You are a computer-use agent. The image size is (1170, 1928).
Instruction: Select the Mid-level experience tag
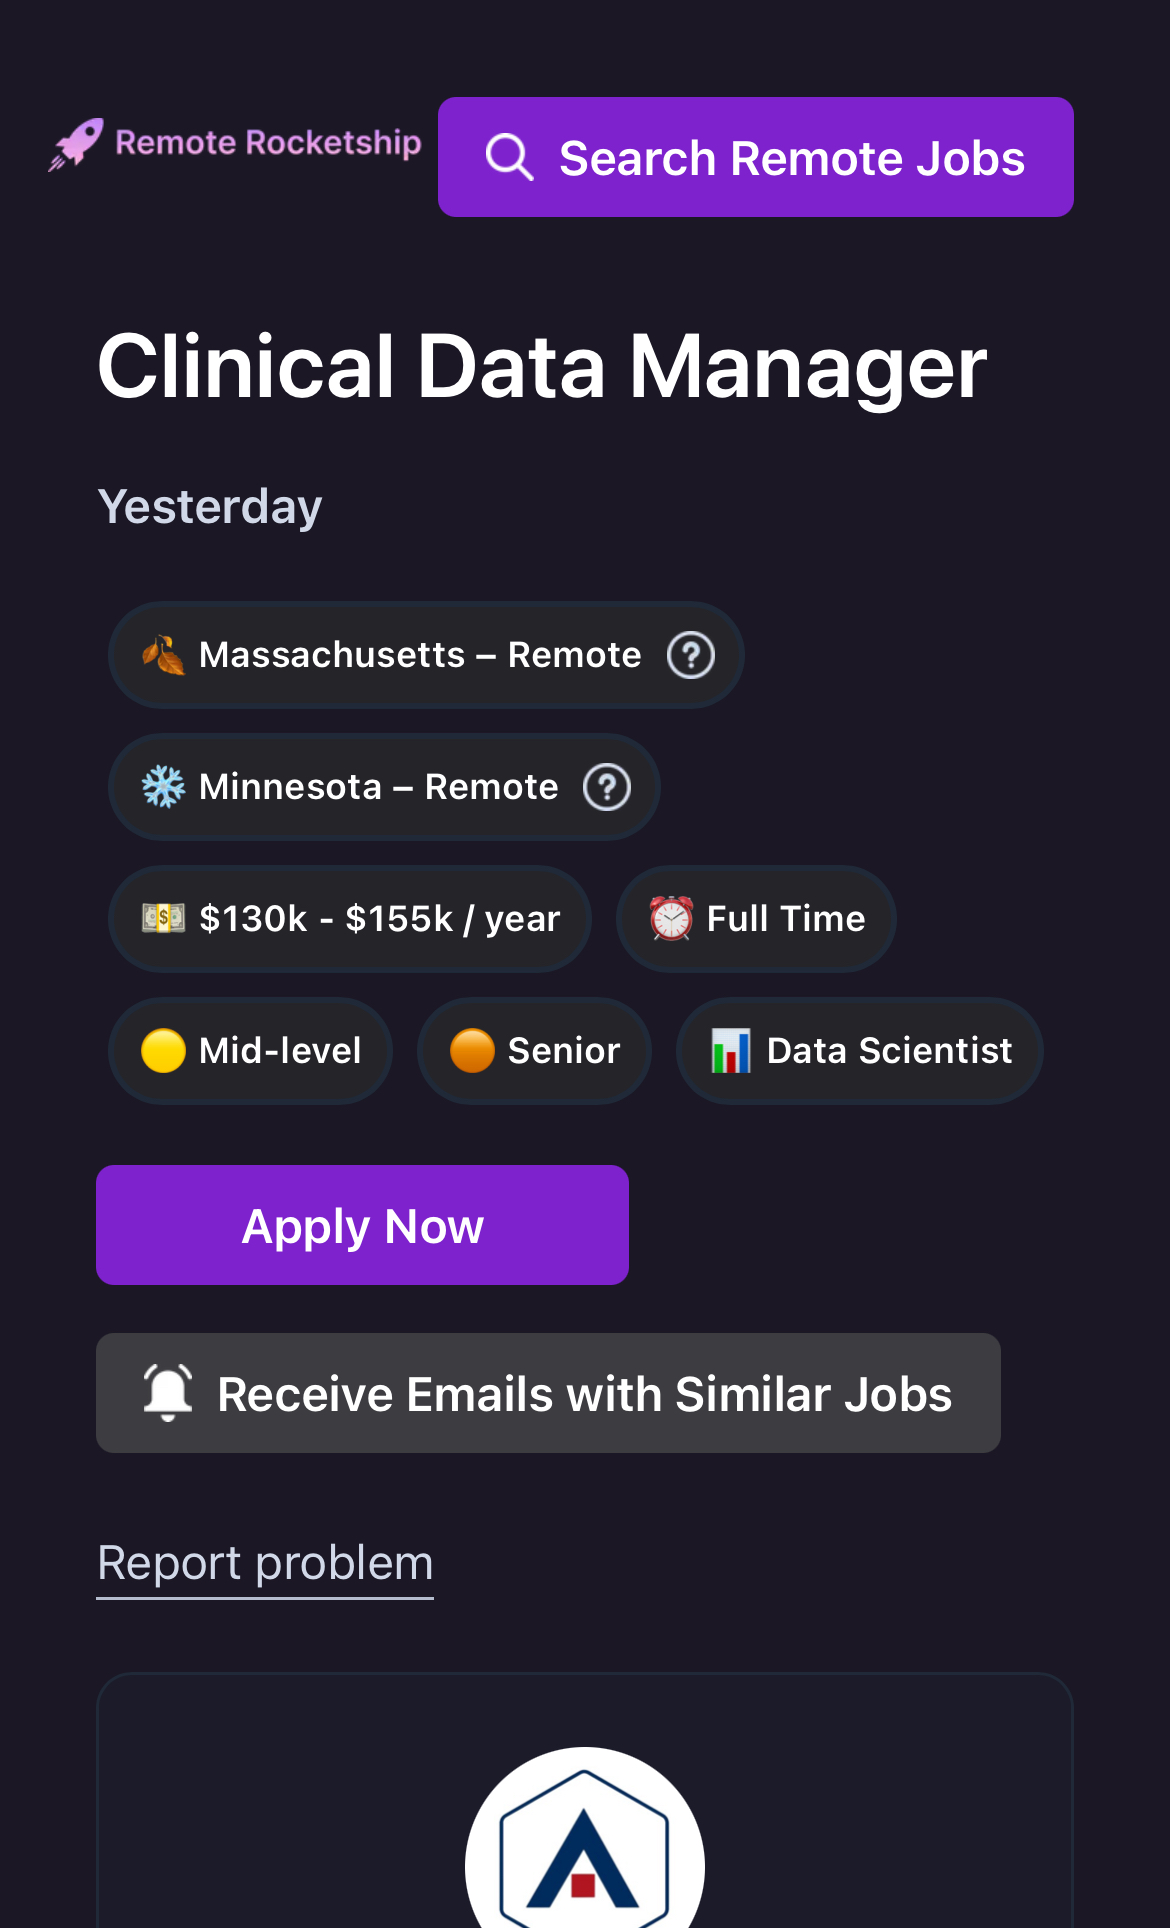251,1051
